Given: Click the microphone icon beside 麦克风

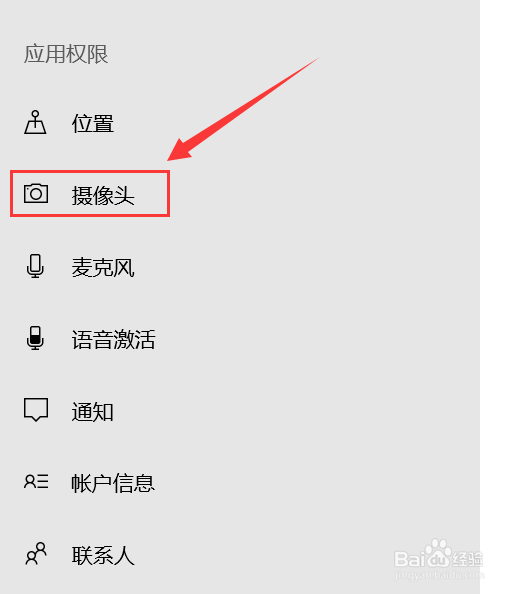Looking at the screenshot, I should (x=35, y=266).
